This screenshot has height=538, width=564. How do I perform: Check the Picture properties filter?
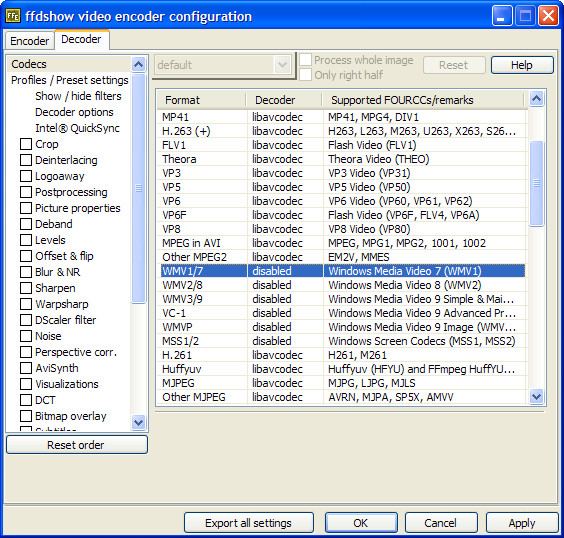click(x=26, y=208)
